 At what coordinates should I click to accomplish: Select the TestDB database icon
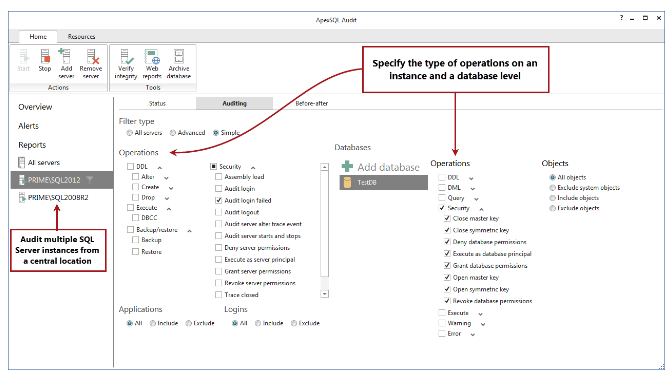pyautogui.click(x=348, y=182)
